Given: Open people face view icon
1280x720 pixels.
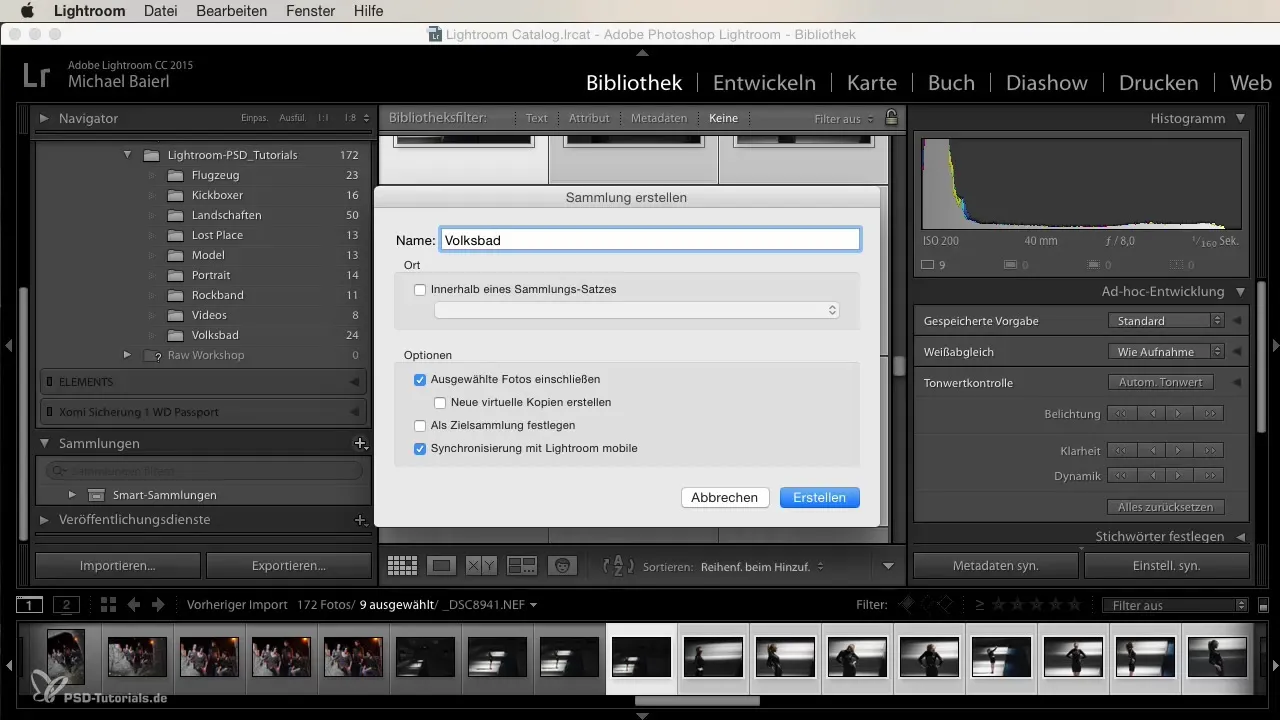Looking at the screenshot, I should point(563,566).
